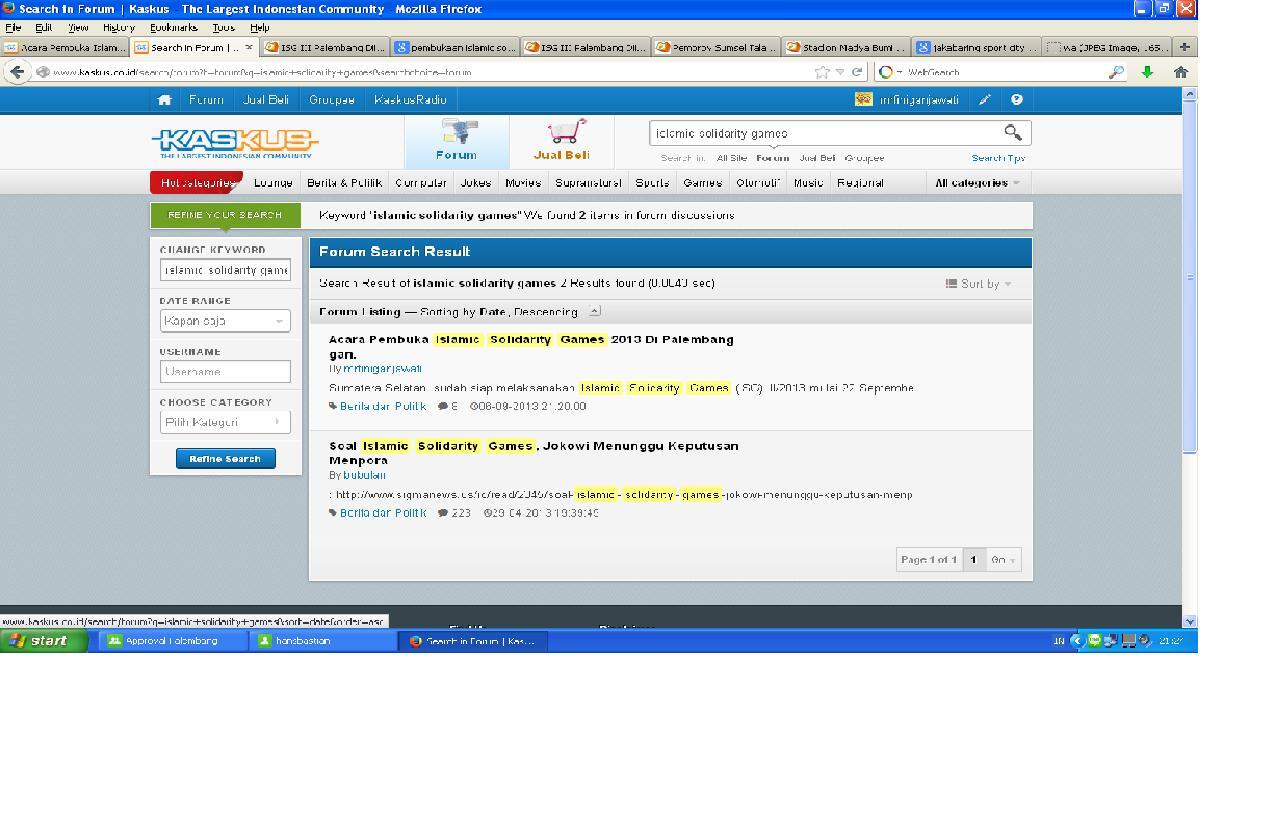Open the Pilih Kategori category dropdown
This screenshot has height=832, width=1280.
tap(225, 422)
